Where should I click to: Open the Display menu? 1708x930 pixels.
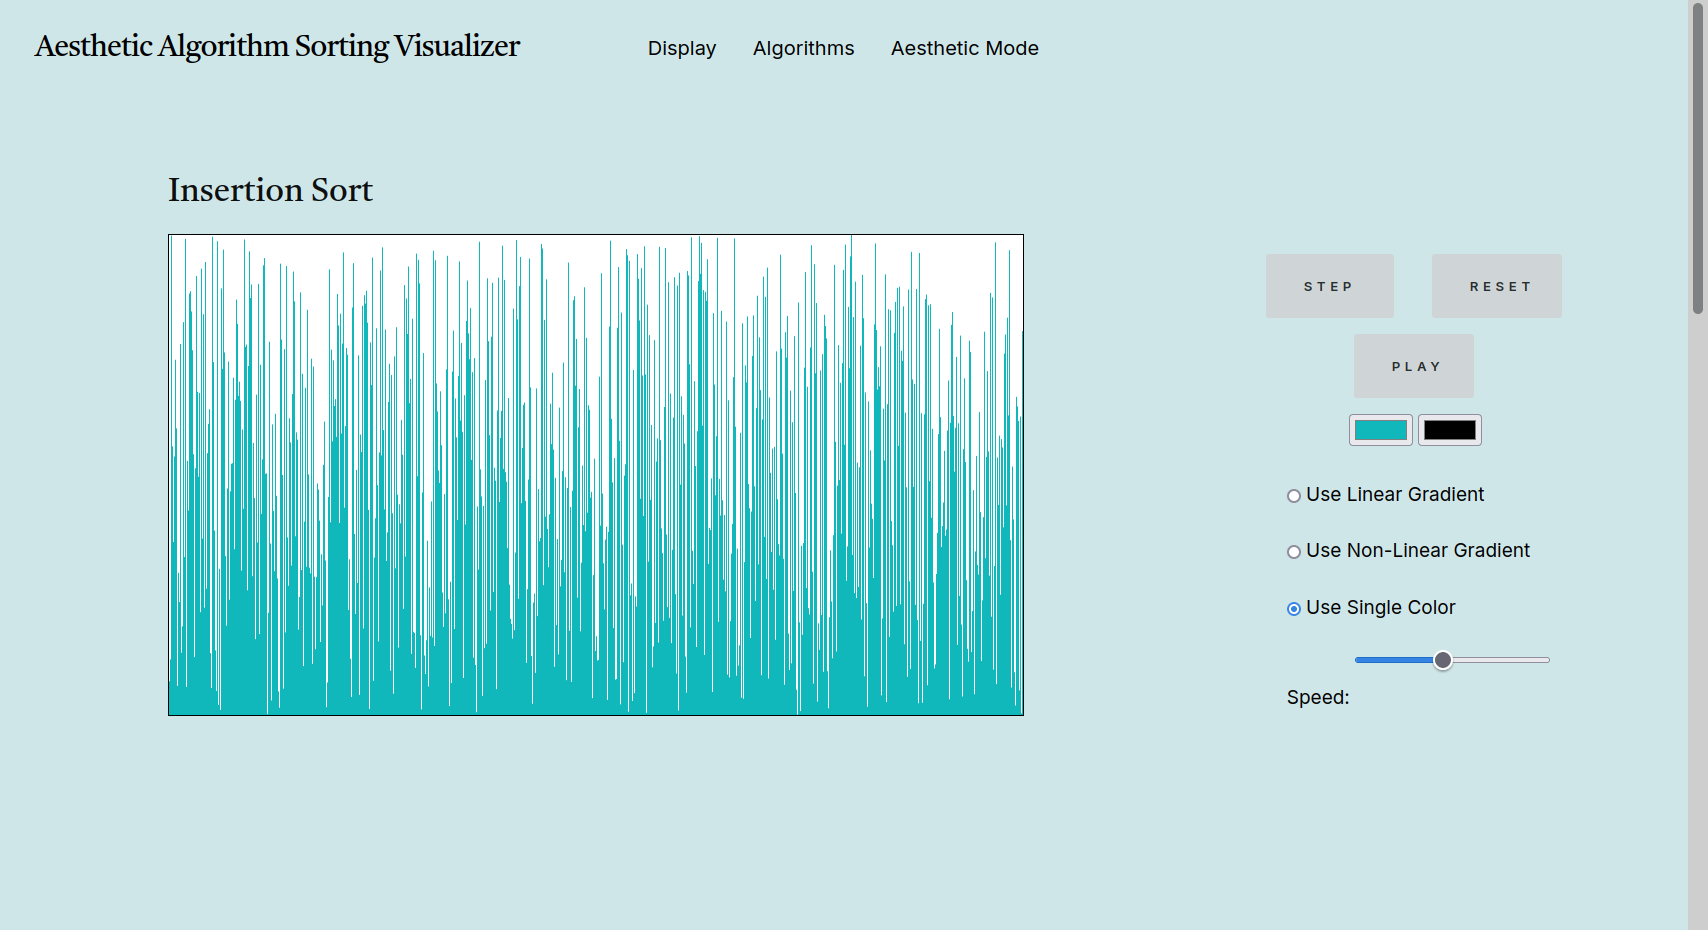682,48
